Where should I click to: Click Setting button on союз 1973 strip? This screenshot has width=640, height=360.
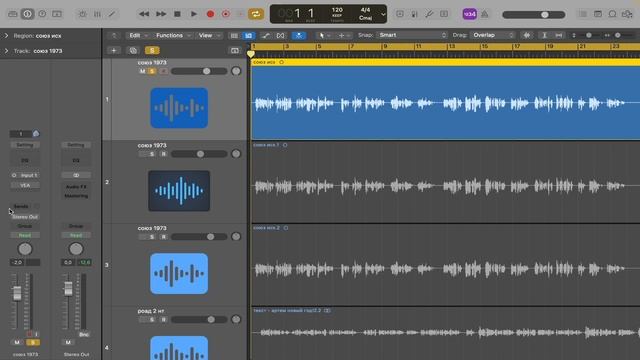tap(24, 145)
